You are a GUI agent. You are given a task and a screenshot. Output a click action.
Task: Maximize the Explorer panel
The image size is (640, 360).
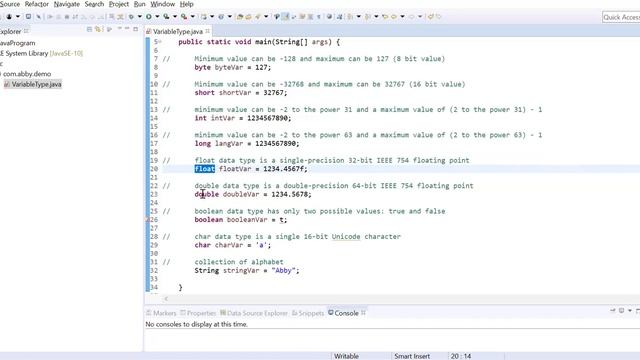136,29
